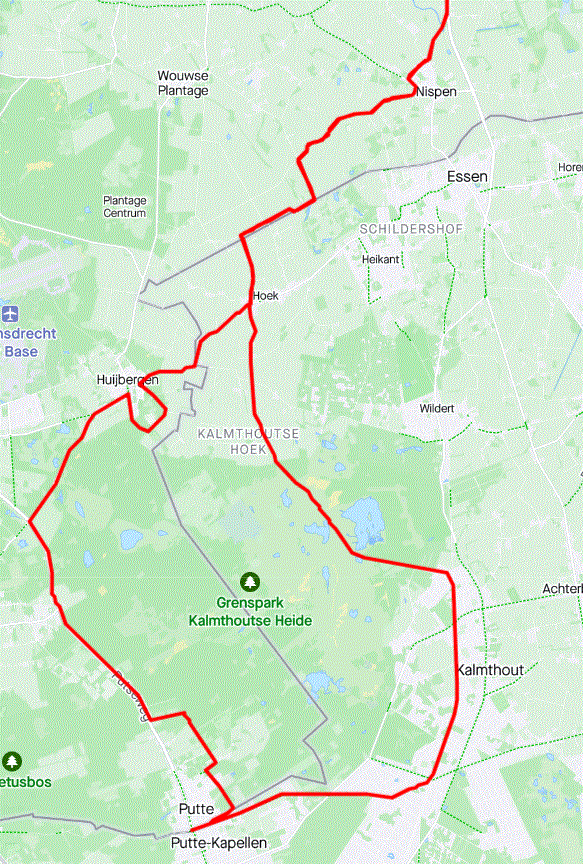This screenshot has width=583, height=864.
Task: Click the Putte-Kapellen label
Action: 219,843
